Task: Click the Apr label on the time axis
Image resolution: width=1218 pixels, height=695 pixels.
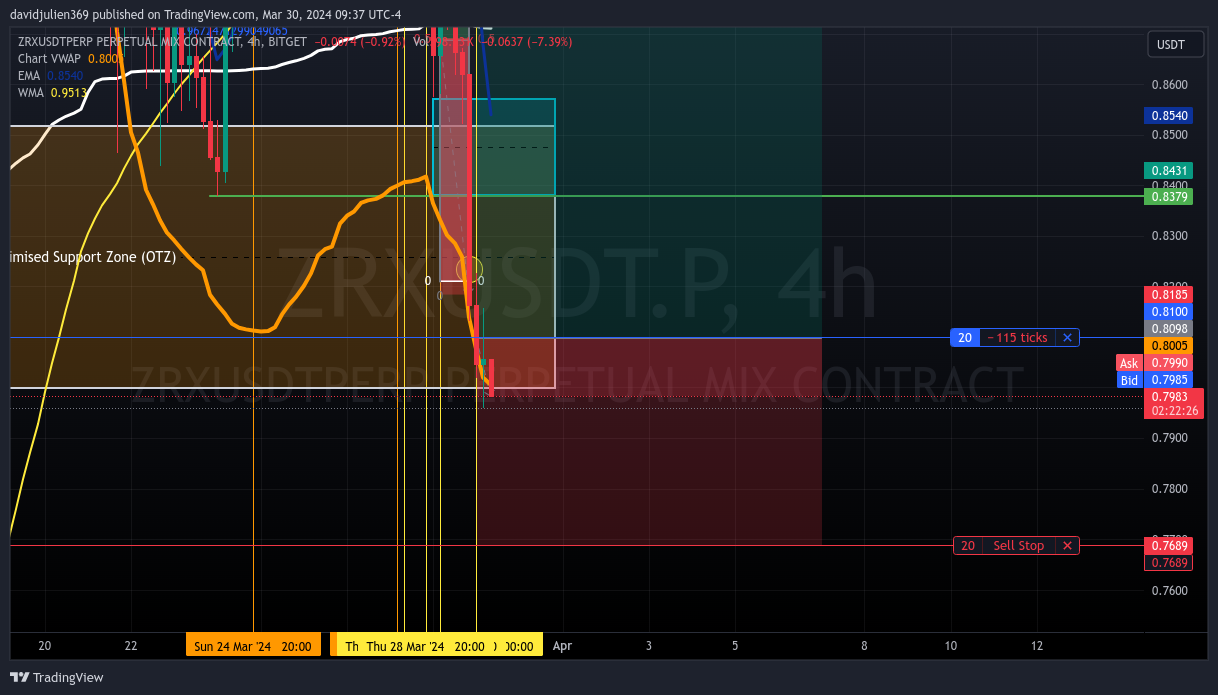Action: pos(562,646)
